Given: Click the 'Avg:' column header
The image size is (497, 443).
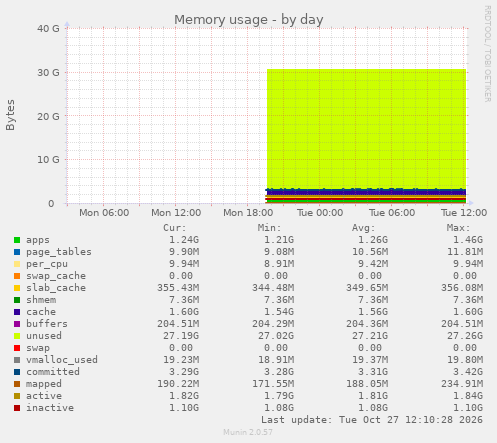Looking at the screenshot, I should click(363, 228).
